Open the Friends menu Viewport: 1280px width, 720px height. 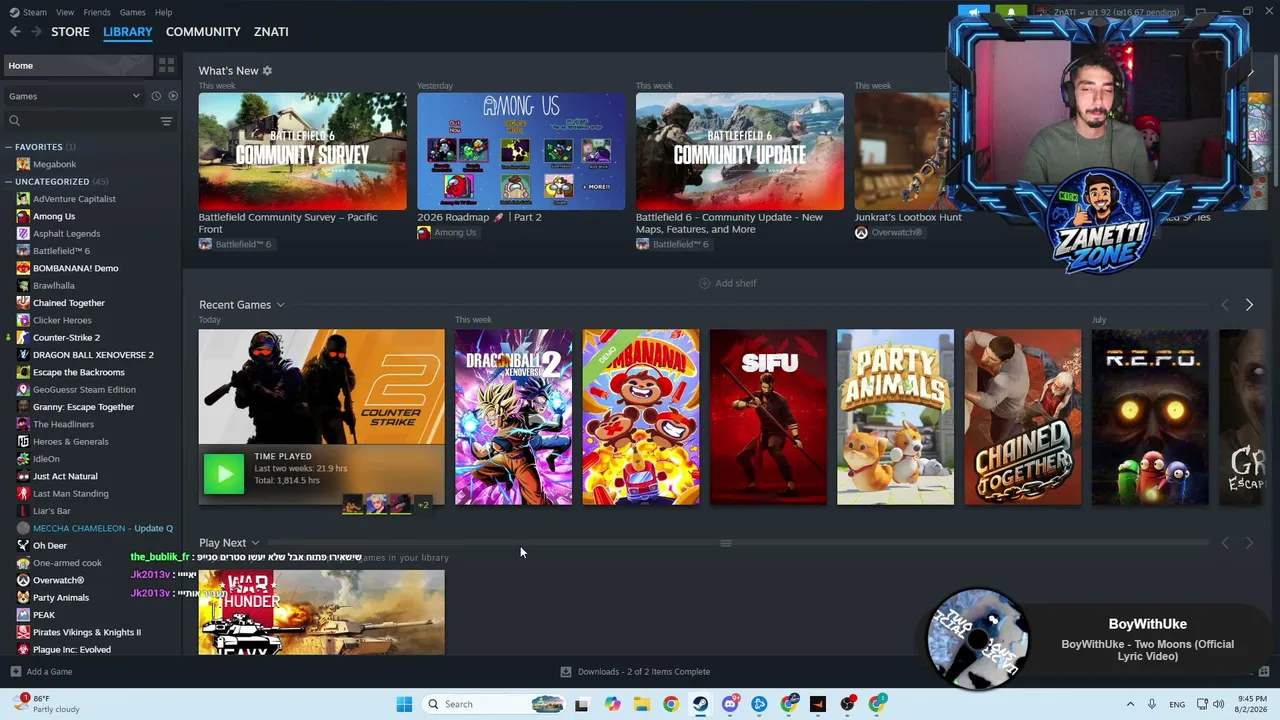coord(97,12)
